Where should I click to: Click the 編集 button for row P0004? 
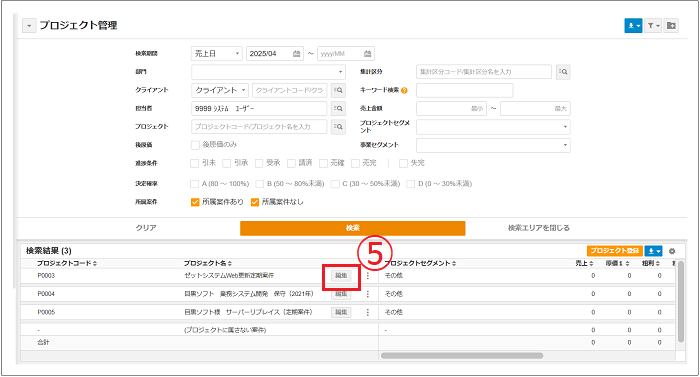(341, 294)
